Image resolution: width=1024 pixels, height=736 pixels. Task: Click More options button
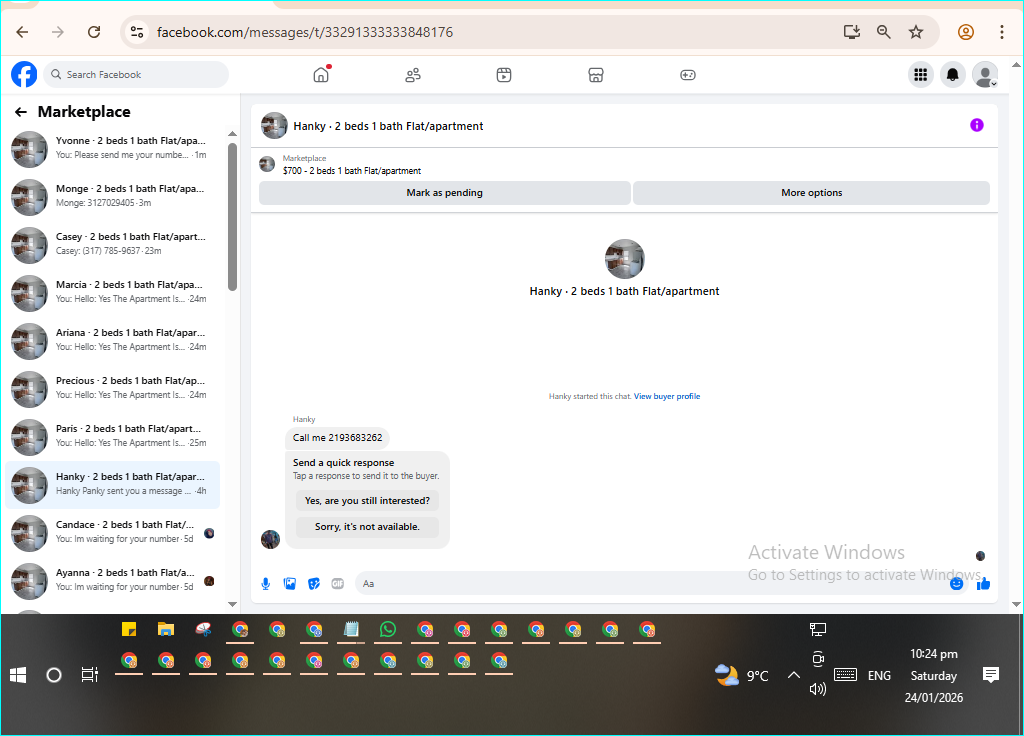pos(812,193)
